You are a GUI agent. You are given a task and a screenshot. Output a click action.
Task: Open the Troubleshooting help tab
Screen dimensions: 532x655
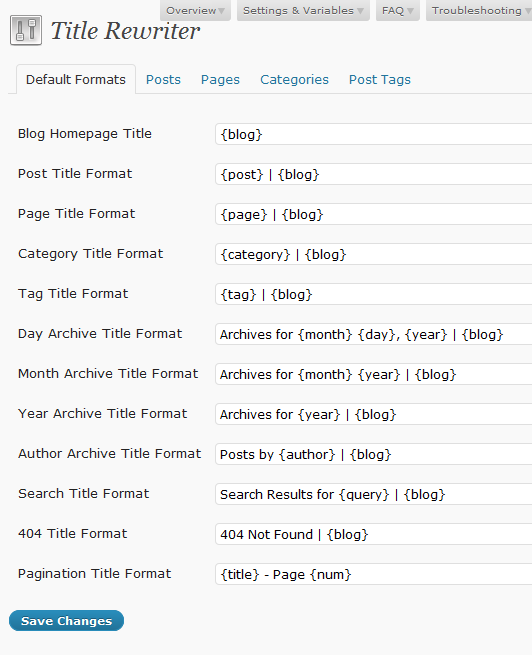pos(479,10)
